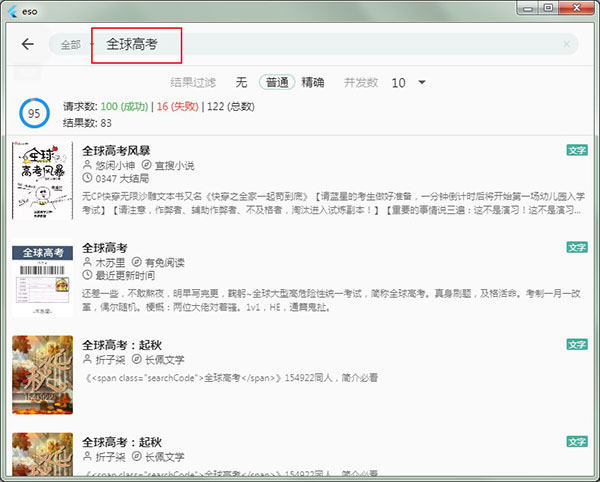
Task: Click the circular progress indicator showing 95
Action: tap(34, 113)
